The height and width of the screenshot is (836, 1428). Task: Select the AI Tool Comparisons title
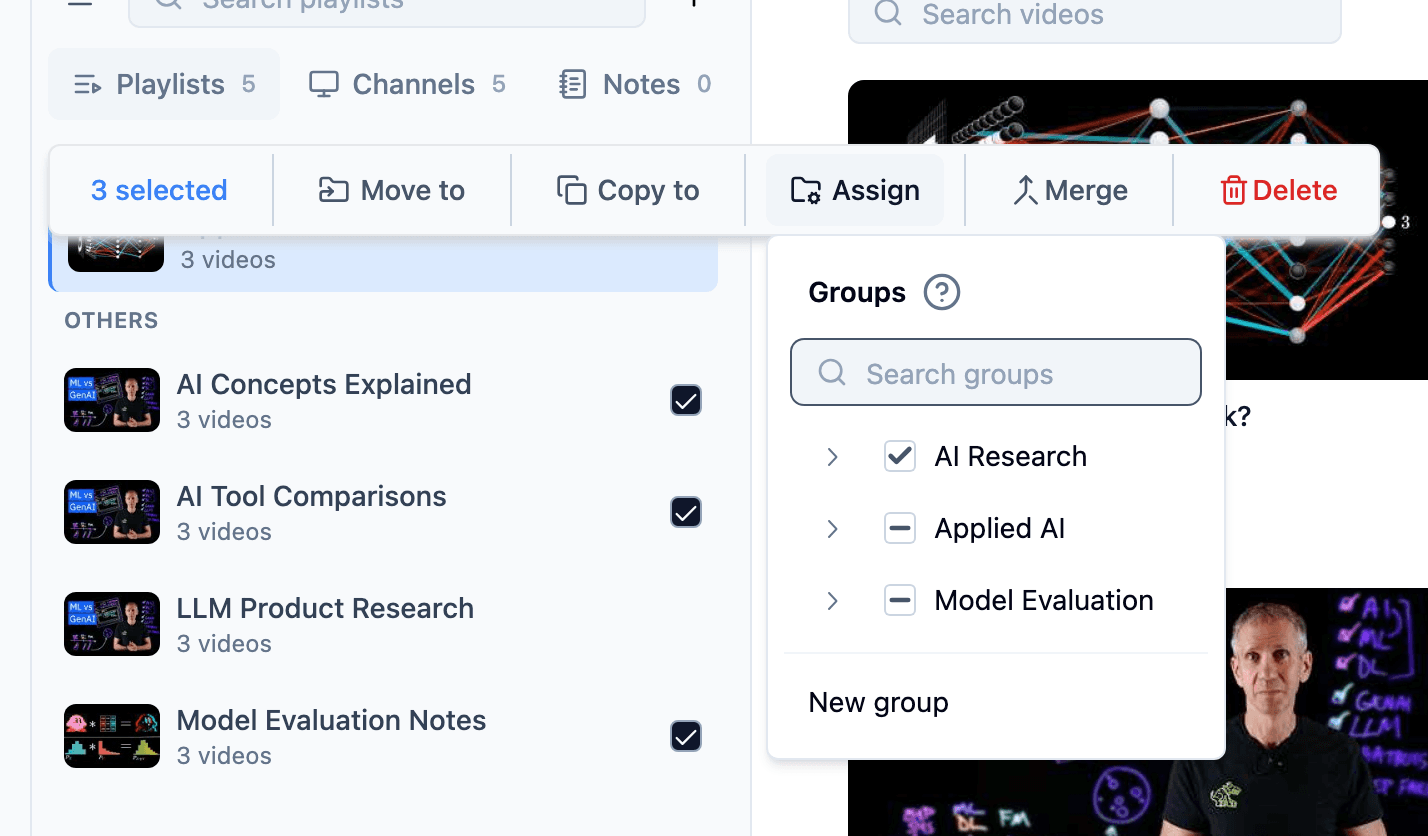click(x=311, y=496)
